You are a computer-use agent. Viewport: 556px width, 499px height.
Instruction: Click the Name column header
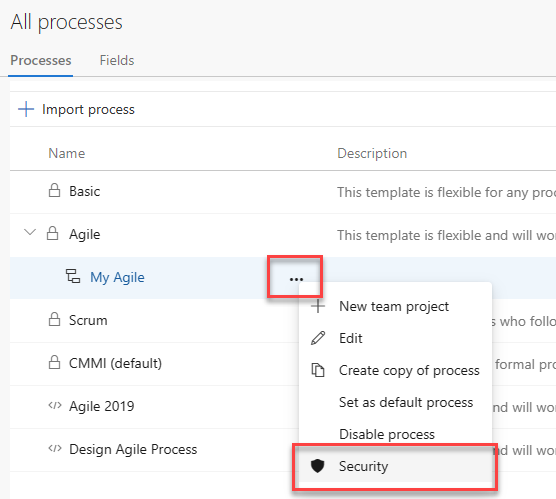tap(67, 153)
